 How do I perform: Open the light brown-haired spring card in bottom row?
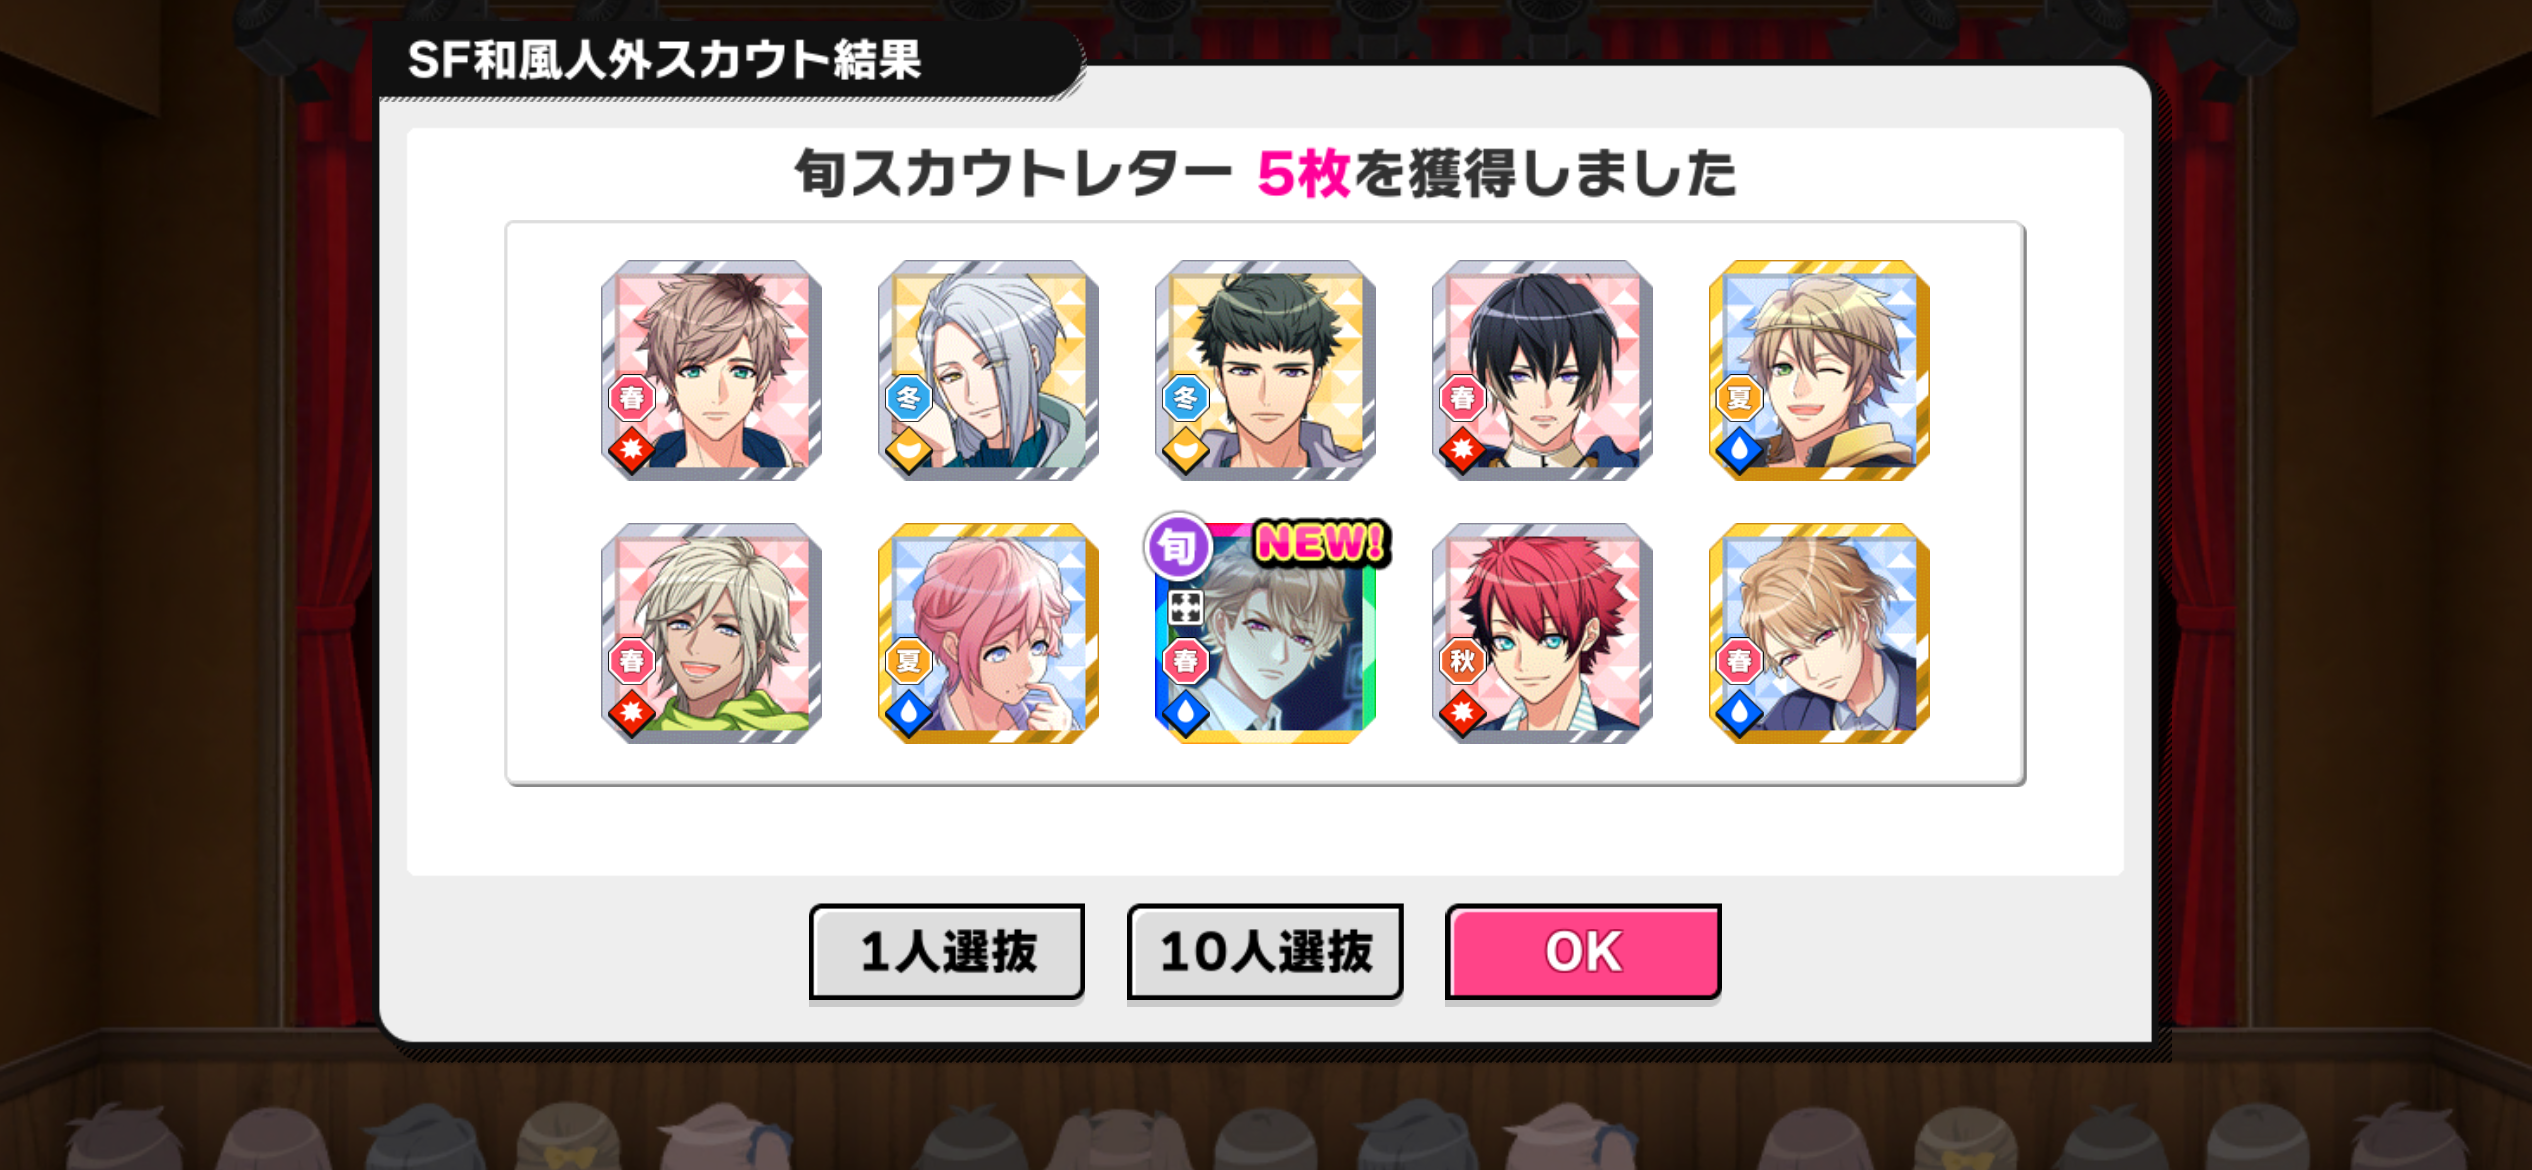tap(1819, 633)
